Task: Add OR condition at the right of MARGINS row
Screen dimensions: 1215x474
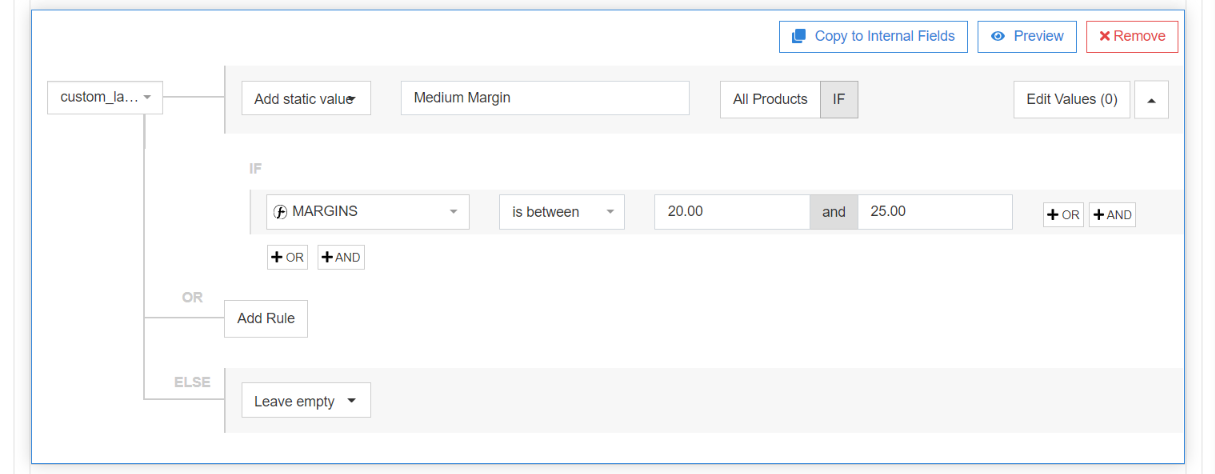Action: pos(1063,214)
